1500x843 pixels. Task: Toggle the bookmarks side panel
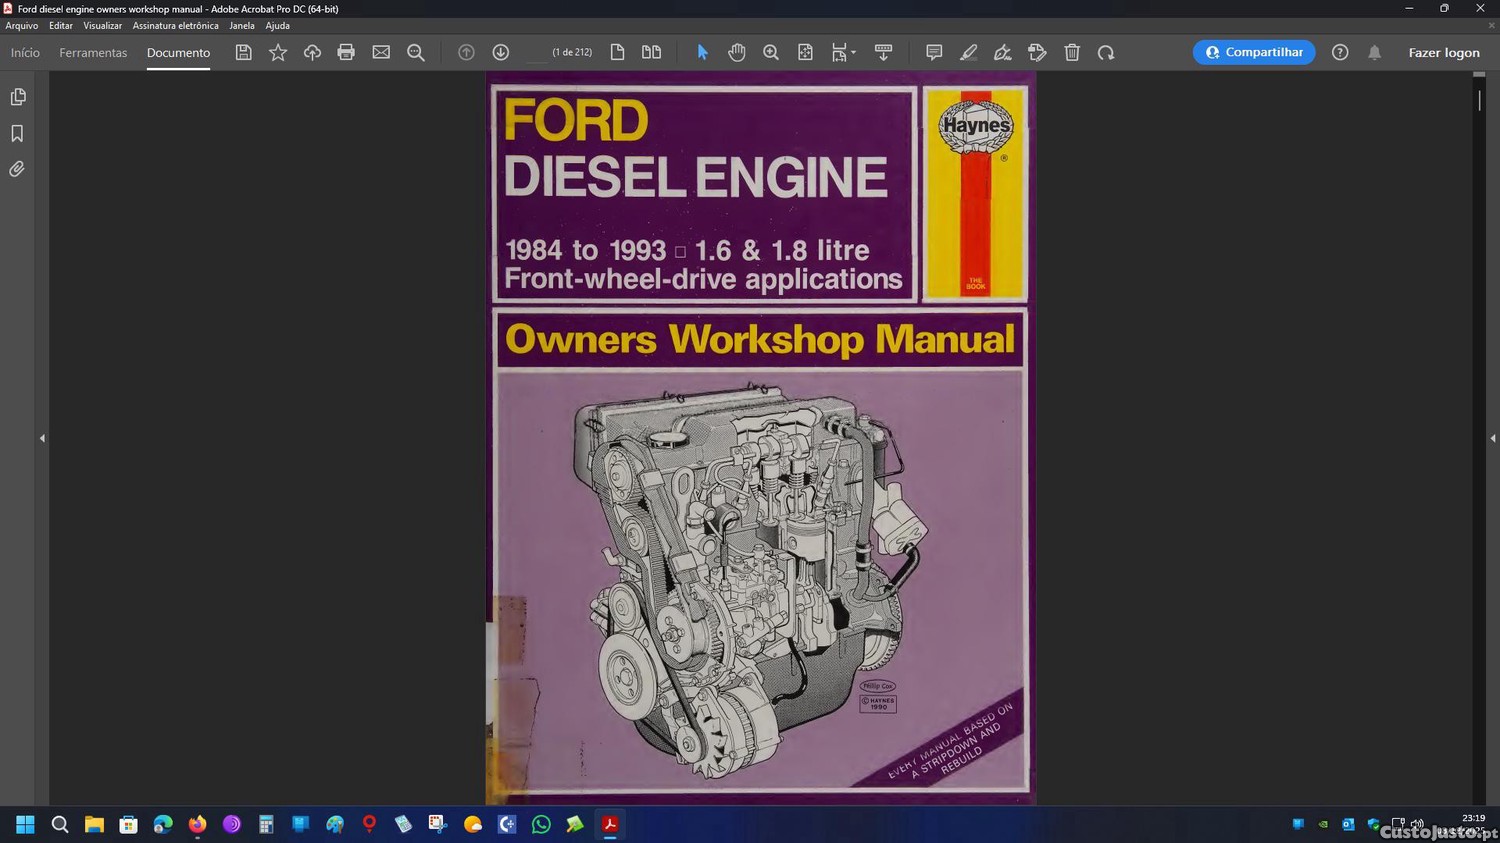pos(18,133)
